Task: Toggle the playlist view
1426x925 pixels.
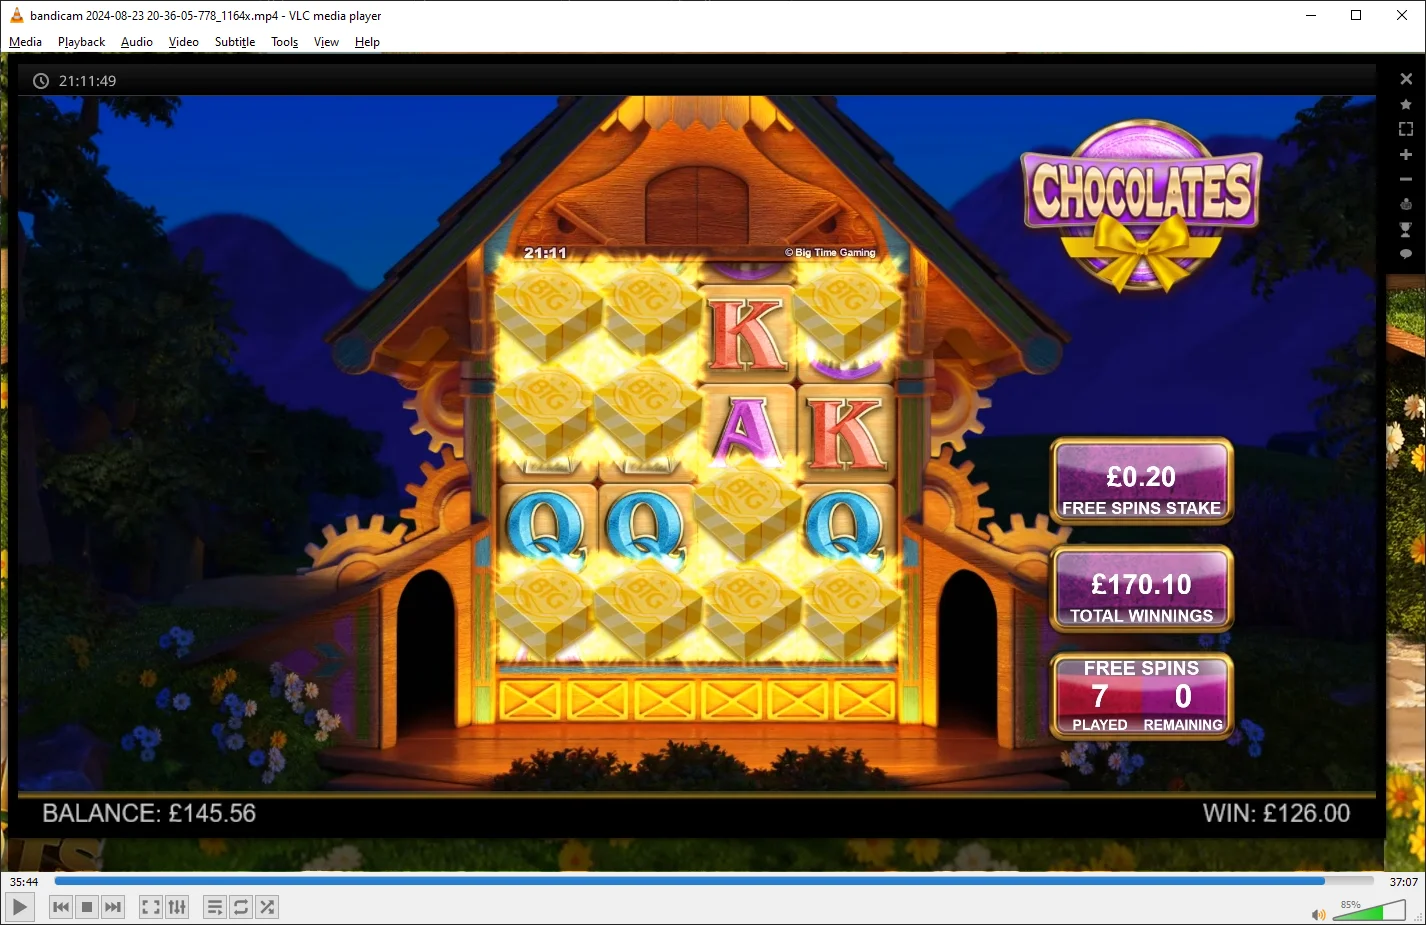Action: pos(215,907)
